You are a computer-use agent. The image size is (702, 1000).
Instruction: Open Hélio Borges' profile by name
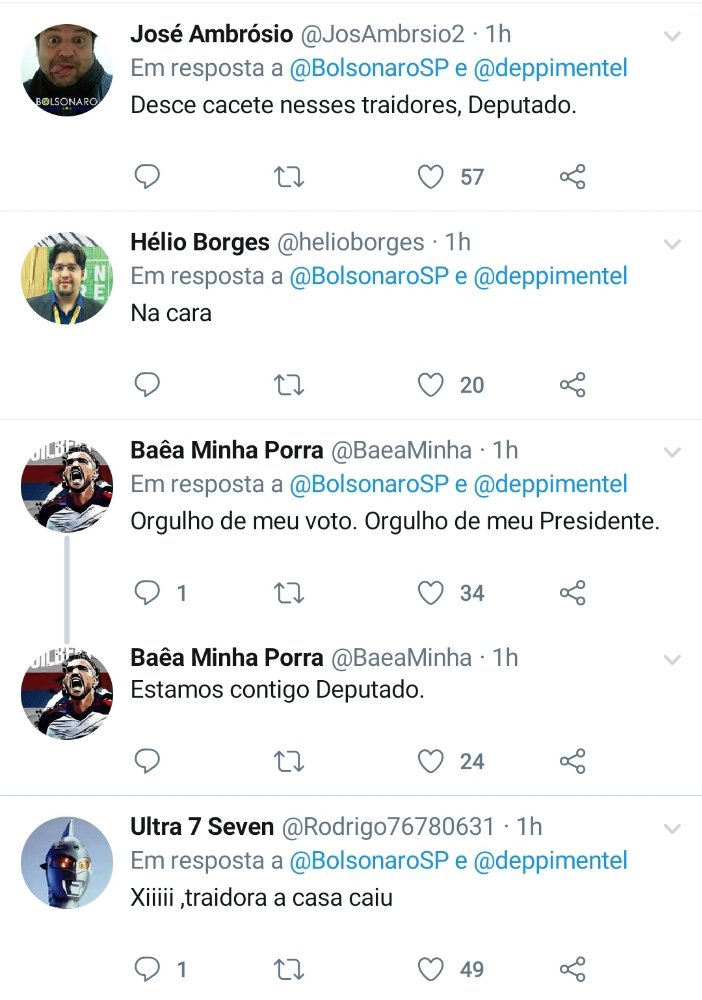[200, 242]
